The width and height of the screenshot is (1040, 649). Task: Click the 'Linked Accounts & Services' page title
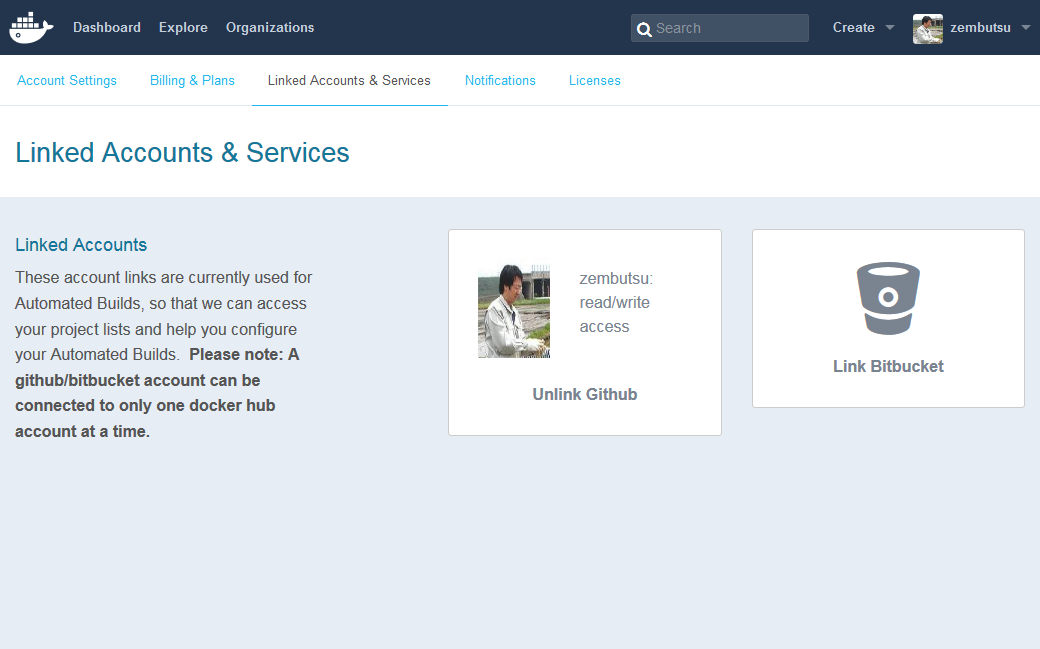pyautogui.click(x=182, y=153)
